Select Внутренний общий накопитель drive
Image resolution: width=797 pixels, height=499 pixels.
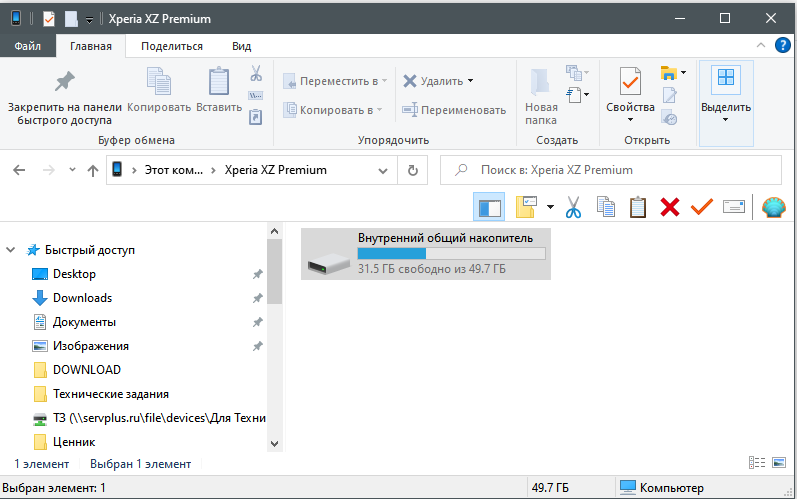426,254
